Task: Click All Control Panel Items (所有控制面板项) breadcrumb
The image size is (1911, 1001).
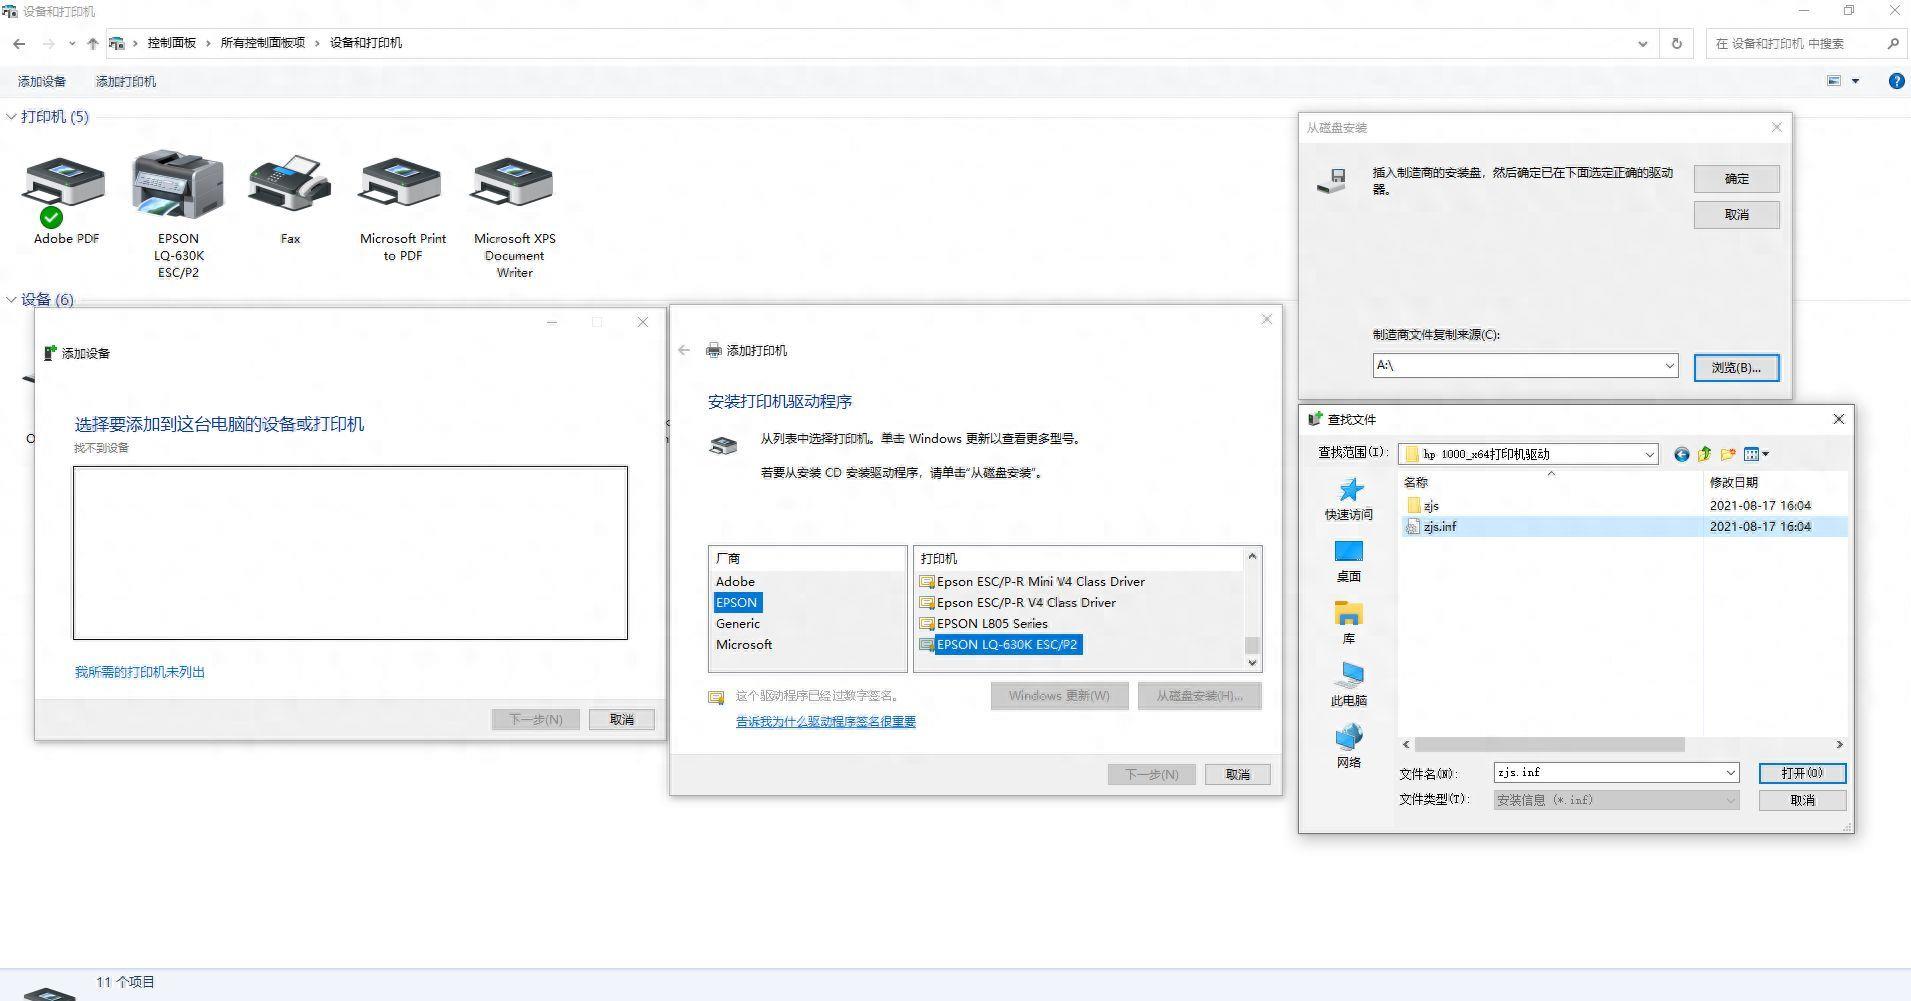Action: [x=263, y=43]
